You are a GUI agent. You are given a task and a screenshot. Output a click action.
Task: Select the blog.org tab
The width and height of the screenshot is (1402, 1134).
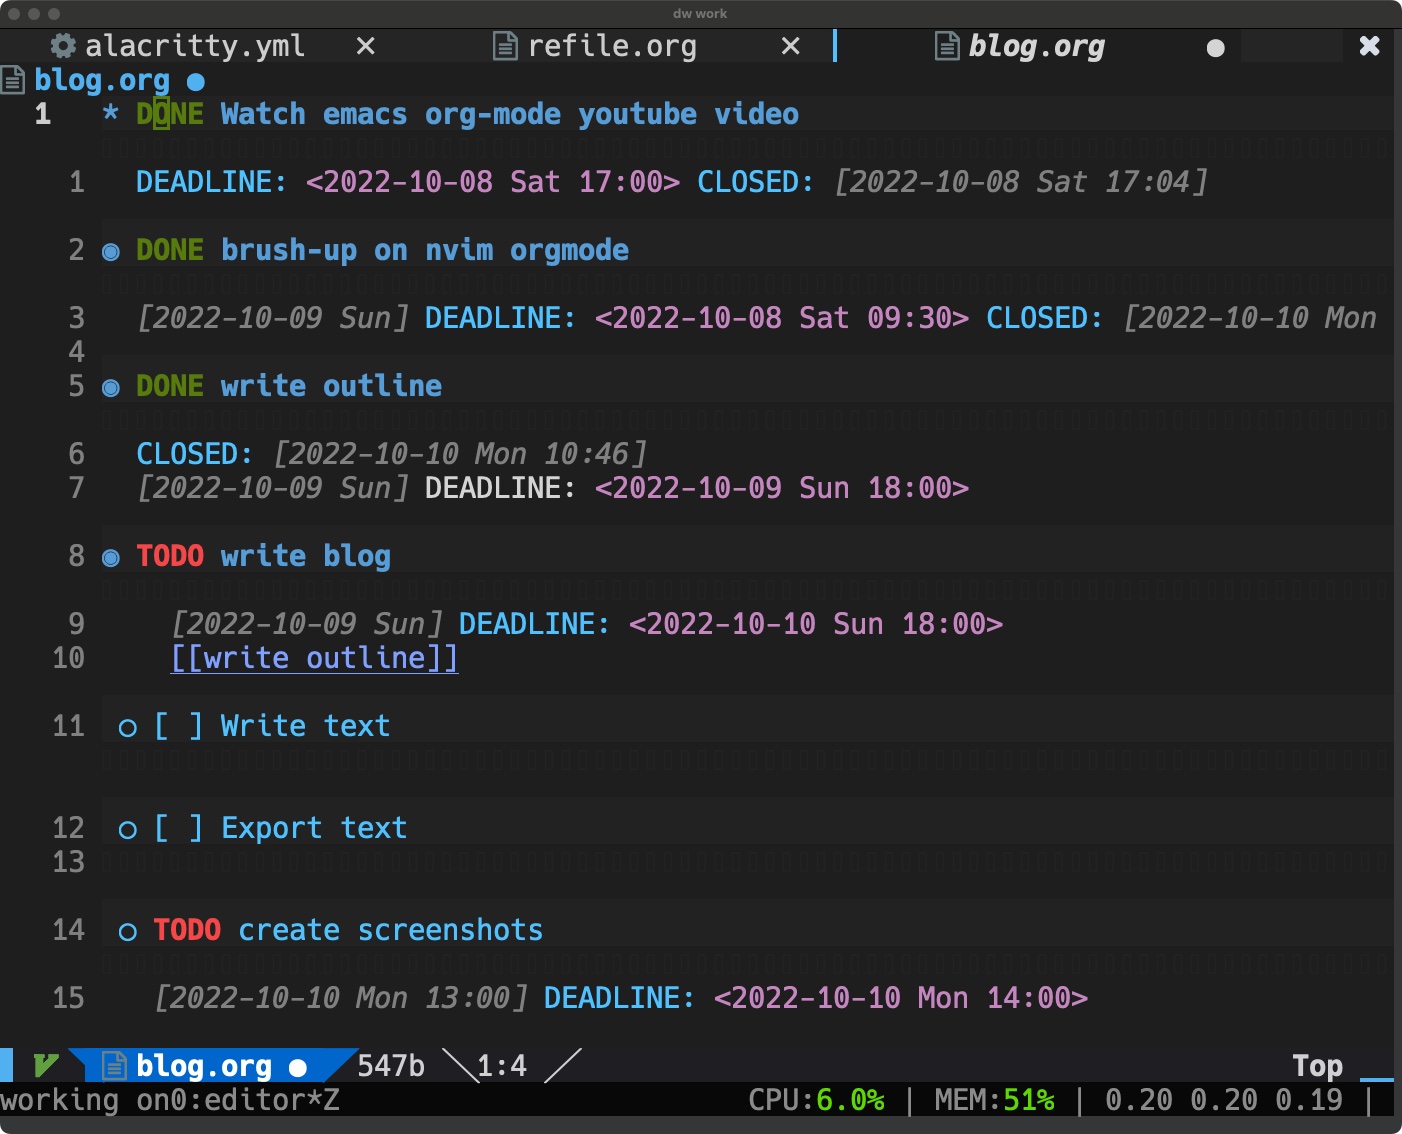tap(1036, 46)
